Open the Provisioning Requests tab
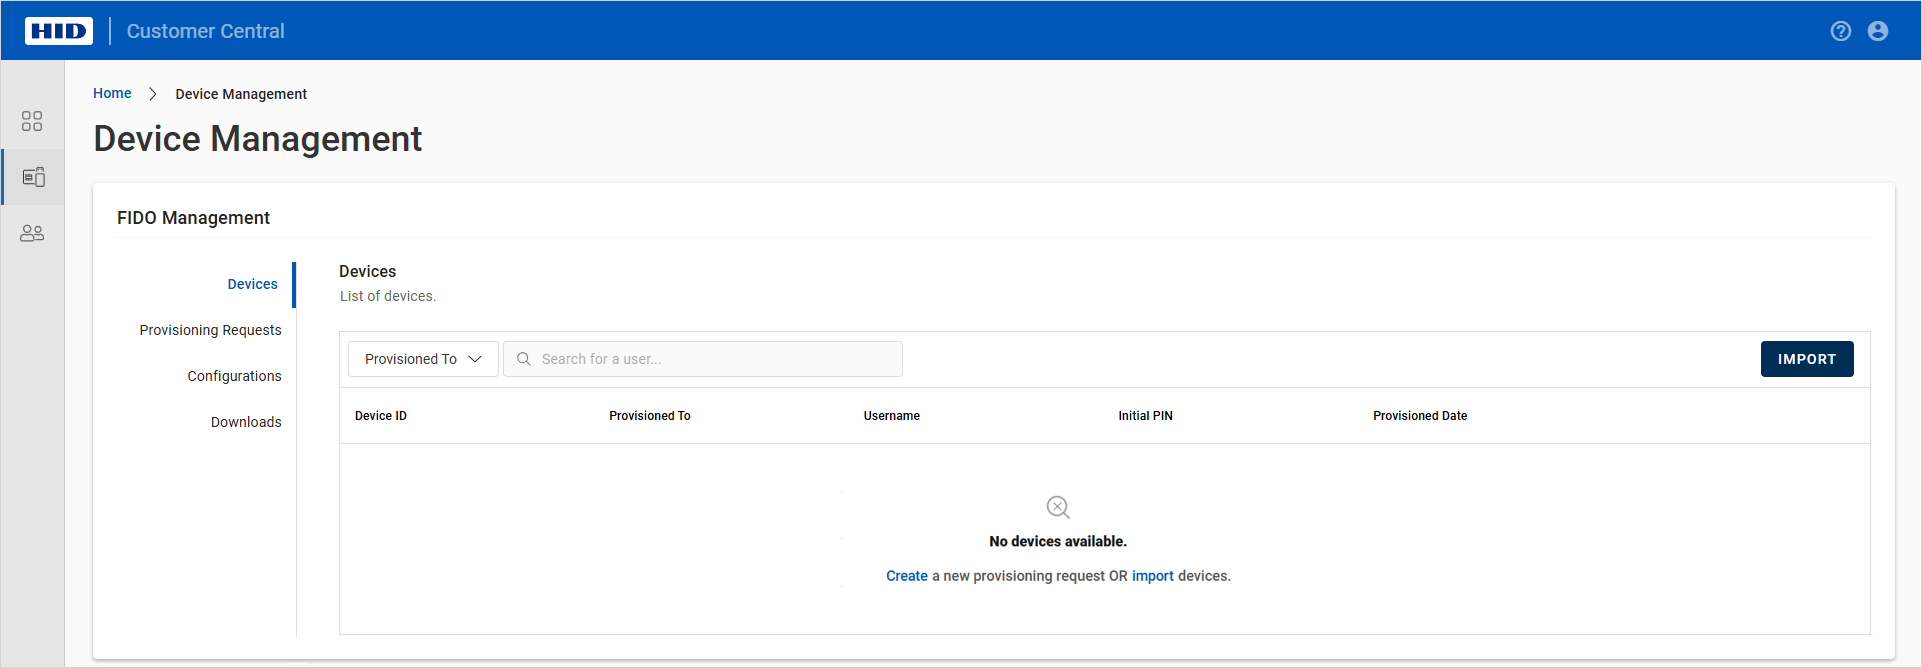 210,330
